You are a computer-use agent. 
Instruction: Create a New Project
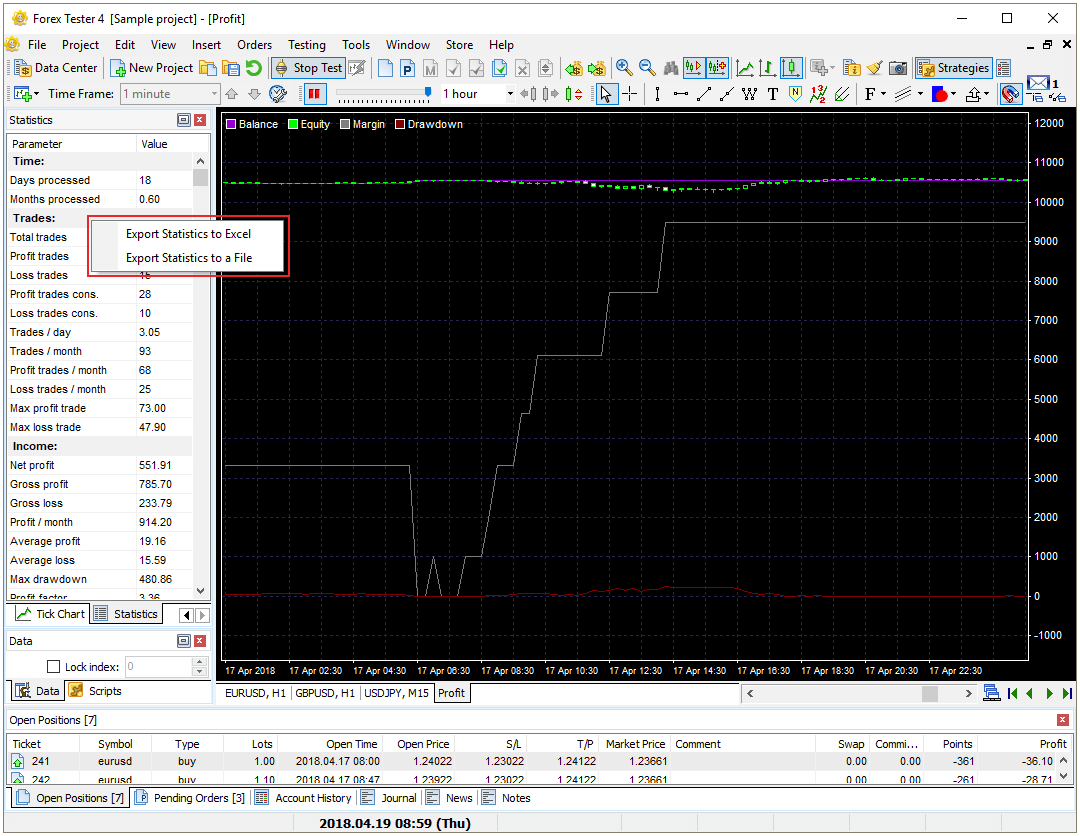point(152,67)
